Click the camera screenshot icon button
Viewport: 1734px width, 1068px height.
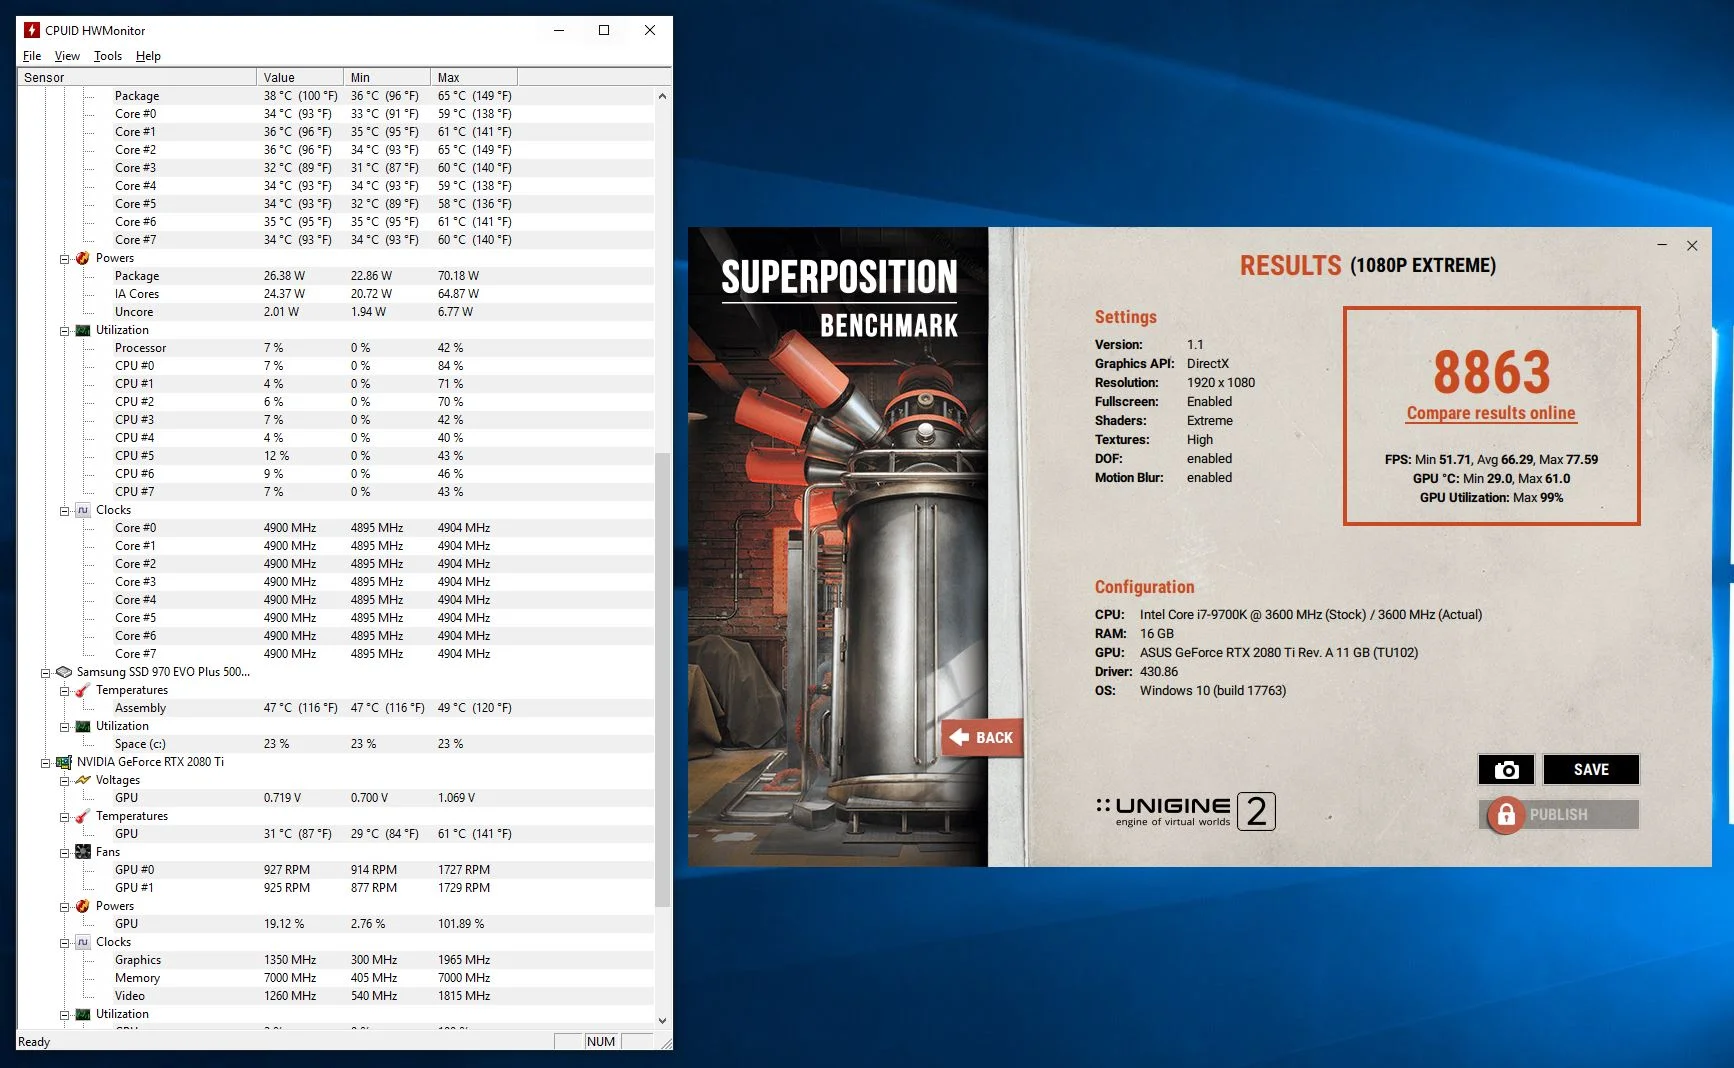[1506, 769]
